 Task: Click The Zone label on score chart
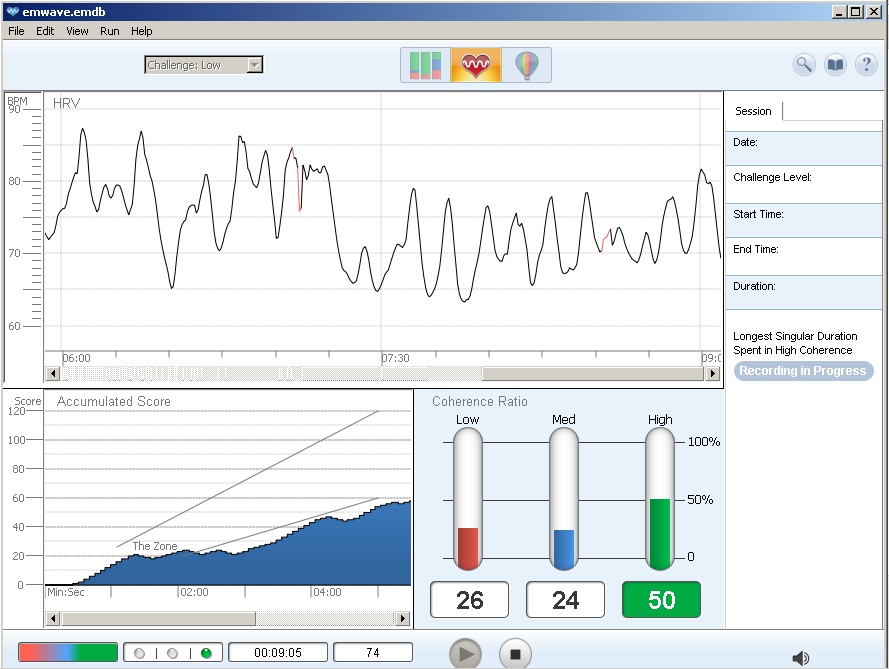point(155,546)
